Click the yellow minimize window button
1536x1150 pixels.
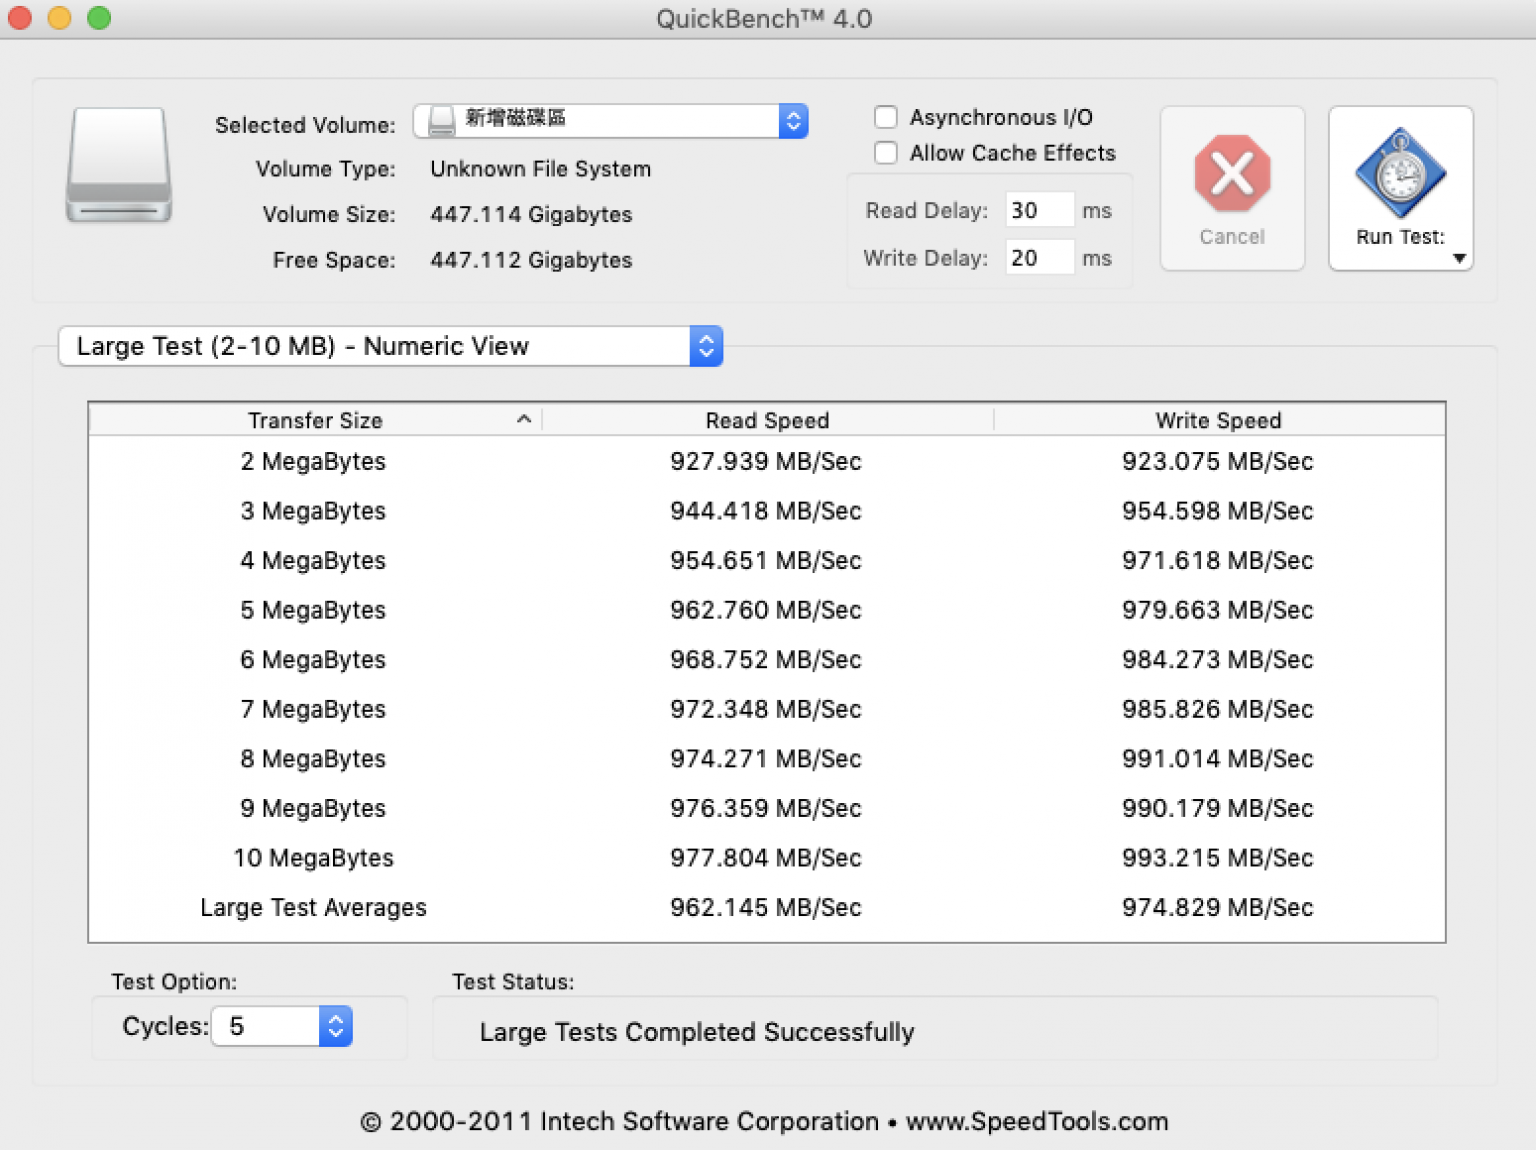[x=59, y=18]
